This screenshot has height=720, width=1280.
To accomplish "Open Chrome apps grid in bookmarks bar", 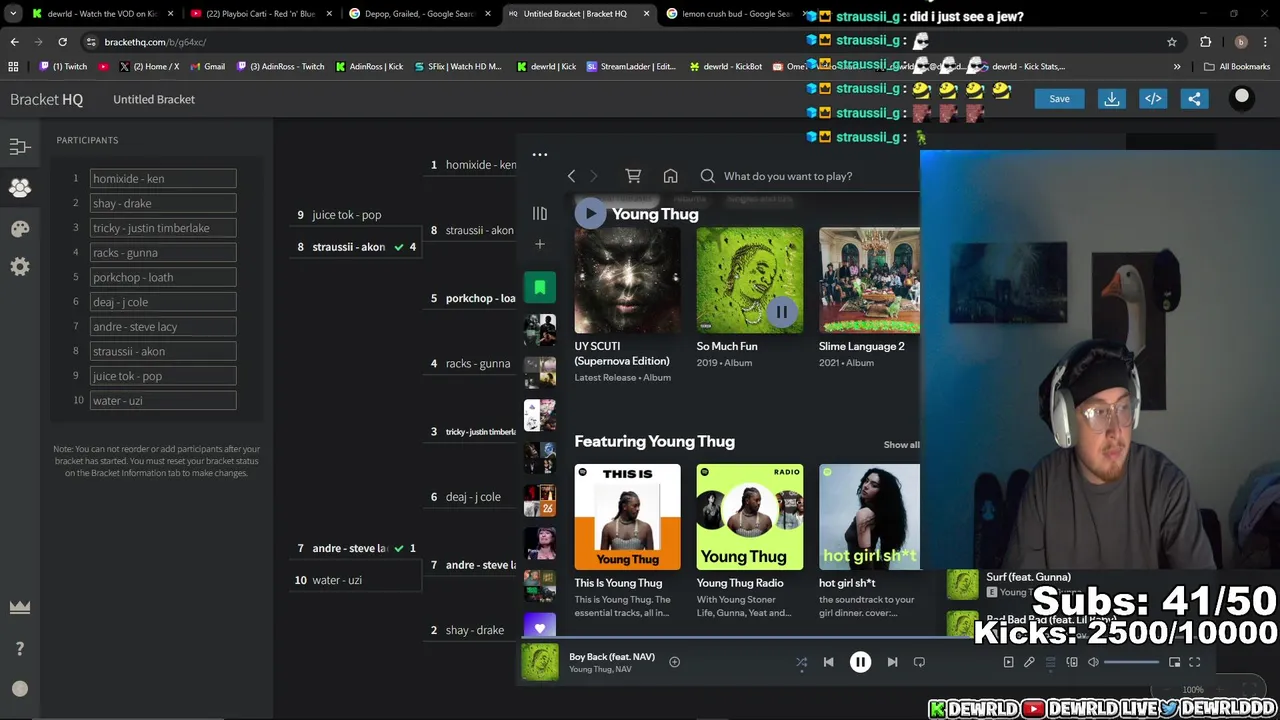I will click(x=13, y=67).
